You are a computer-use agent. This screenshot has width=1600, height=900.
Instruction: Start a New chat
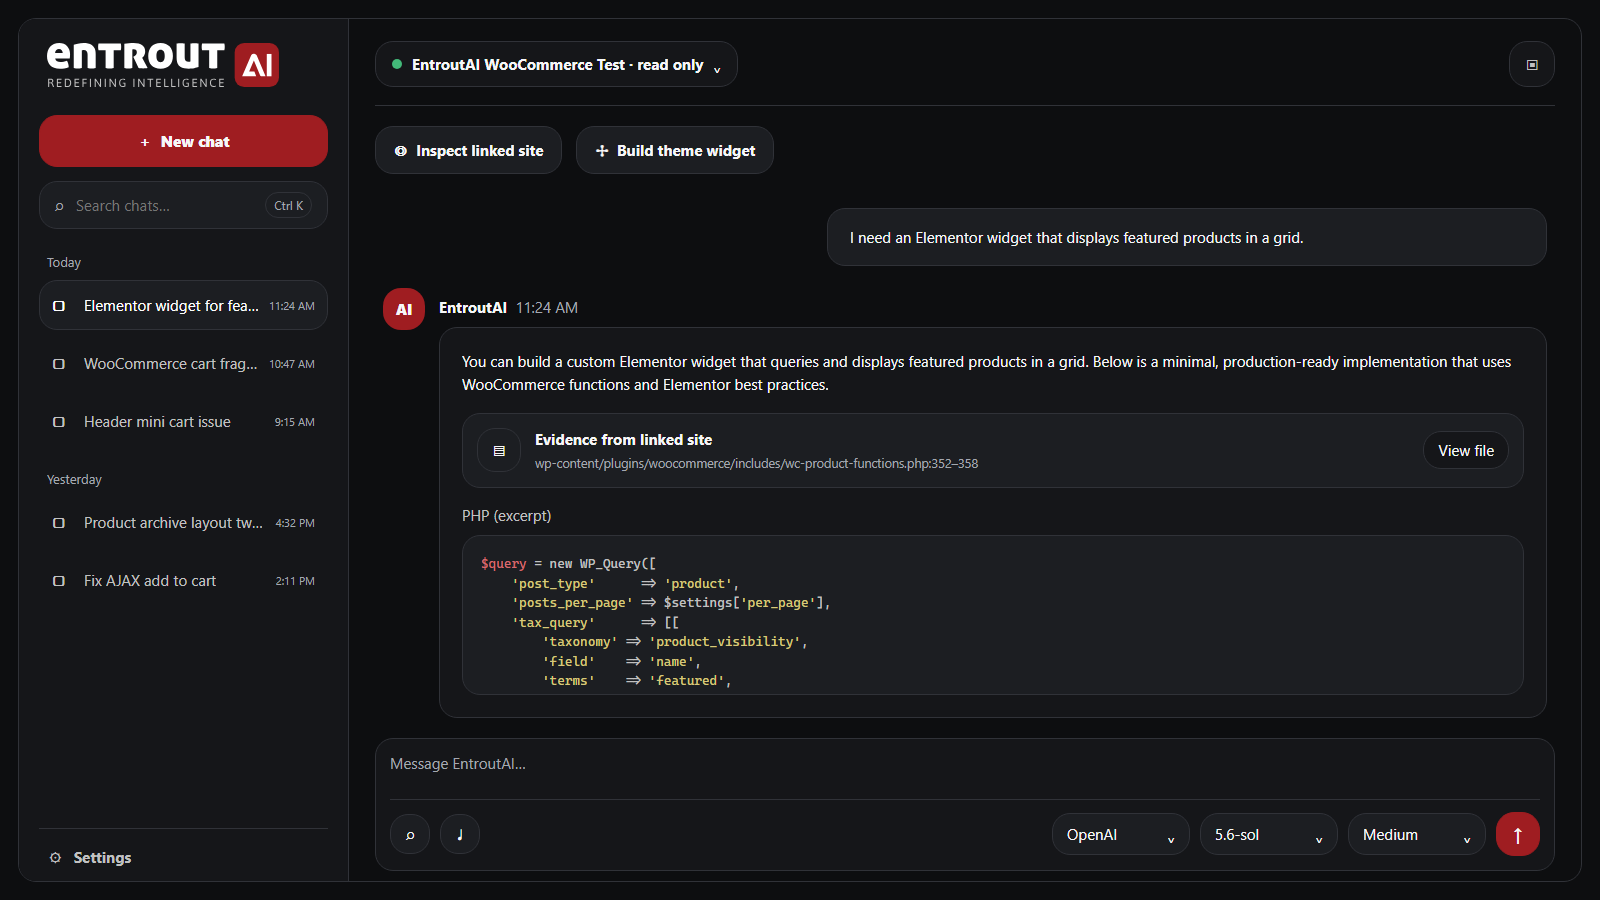[183, 141]
